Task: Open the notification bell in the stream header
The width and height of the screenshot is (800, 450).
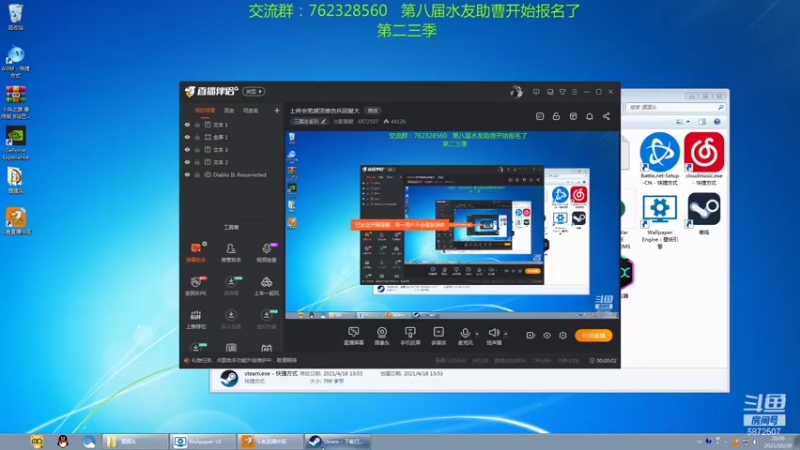Action: pyautogui.click(x=589, y=116)
